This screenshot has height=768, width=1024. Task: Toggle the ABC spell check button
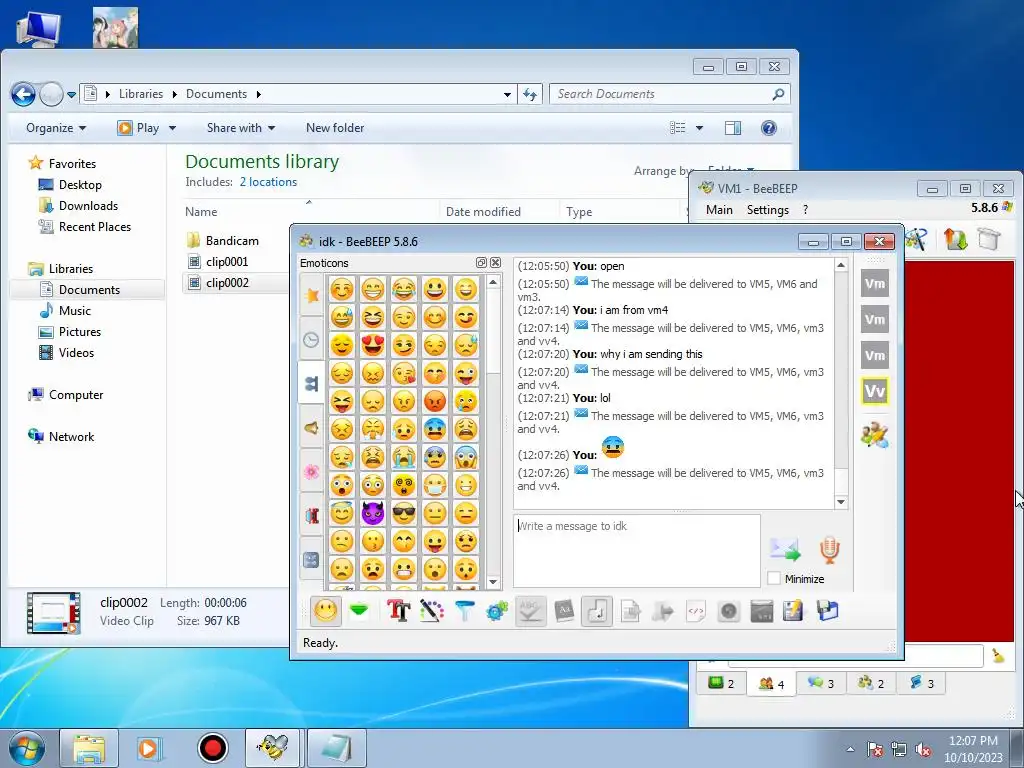pyautogui.click(x=530, y=611)
